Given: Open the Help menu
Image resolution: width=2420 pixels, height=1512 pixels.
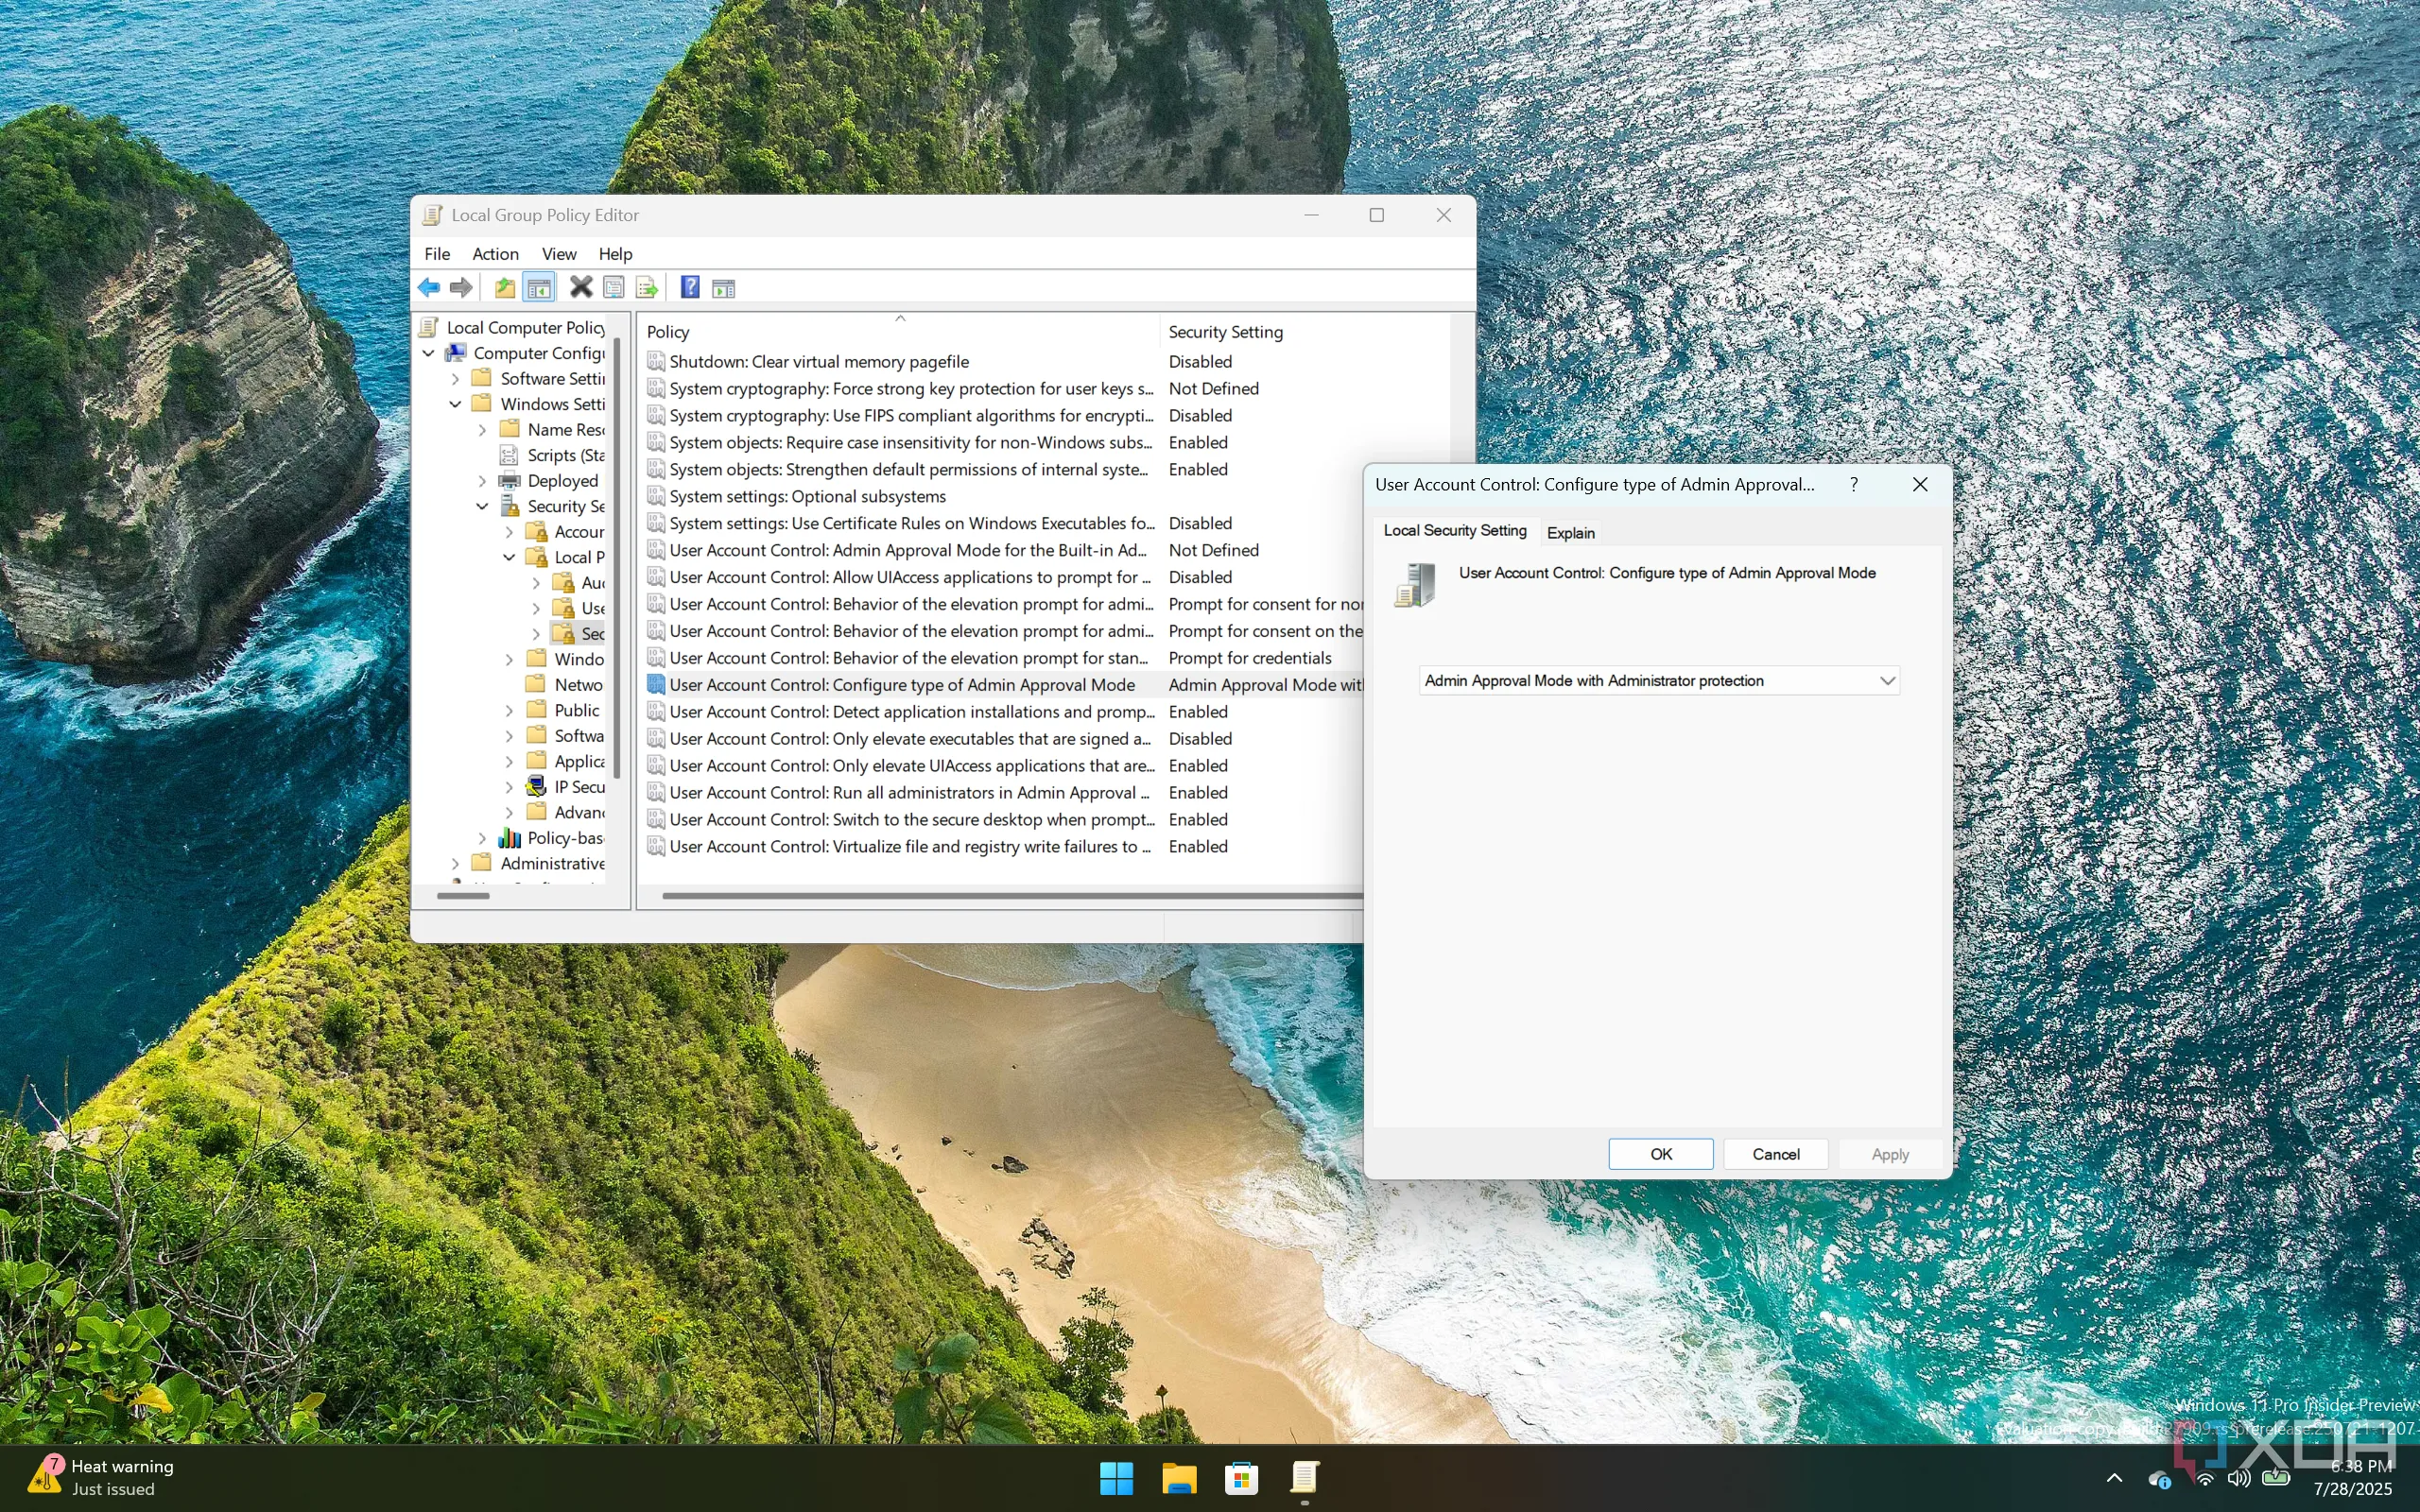Looking at the screenshot, I should [615, 254].
